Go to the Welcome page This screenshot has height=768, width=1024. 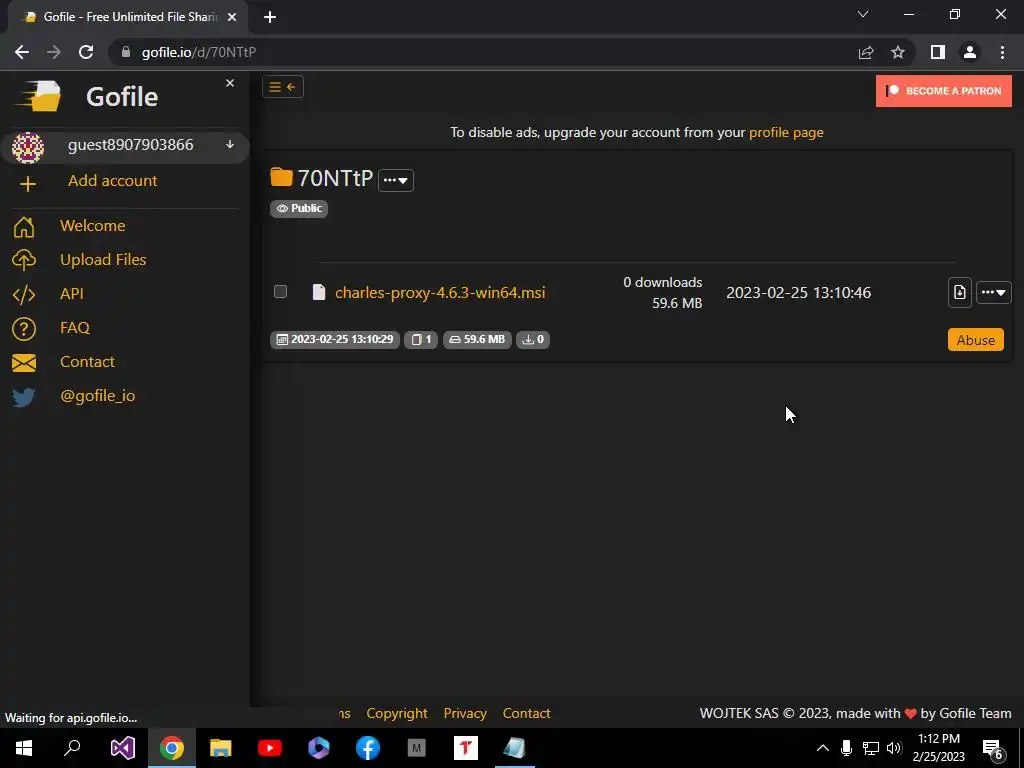click(x=93, y=225)
